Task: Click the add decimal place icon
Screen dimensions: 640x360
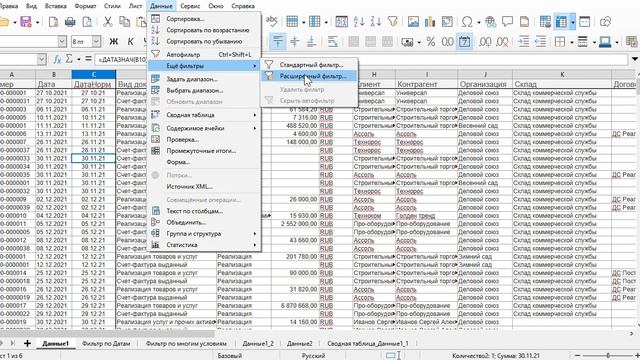Action: pyautogui.click(x=485, y=42)
